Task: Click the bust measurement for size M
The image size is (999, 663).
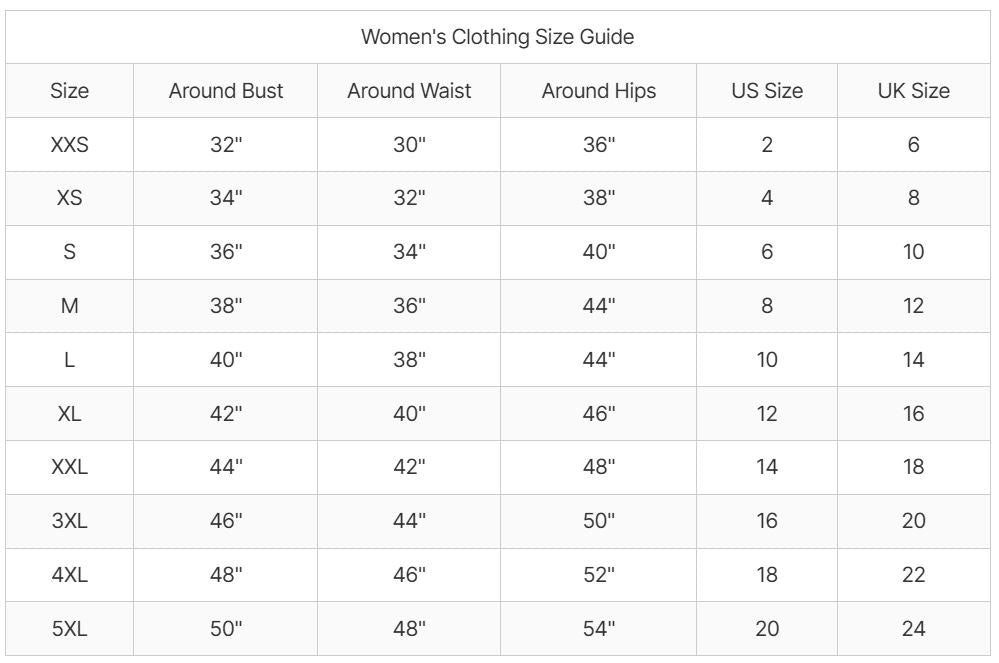Action: click(226, 306)
